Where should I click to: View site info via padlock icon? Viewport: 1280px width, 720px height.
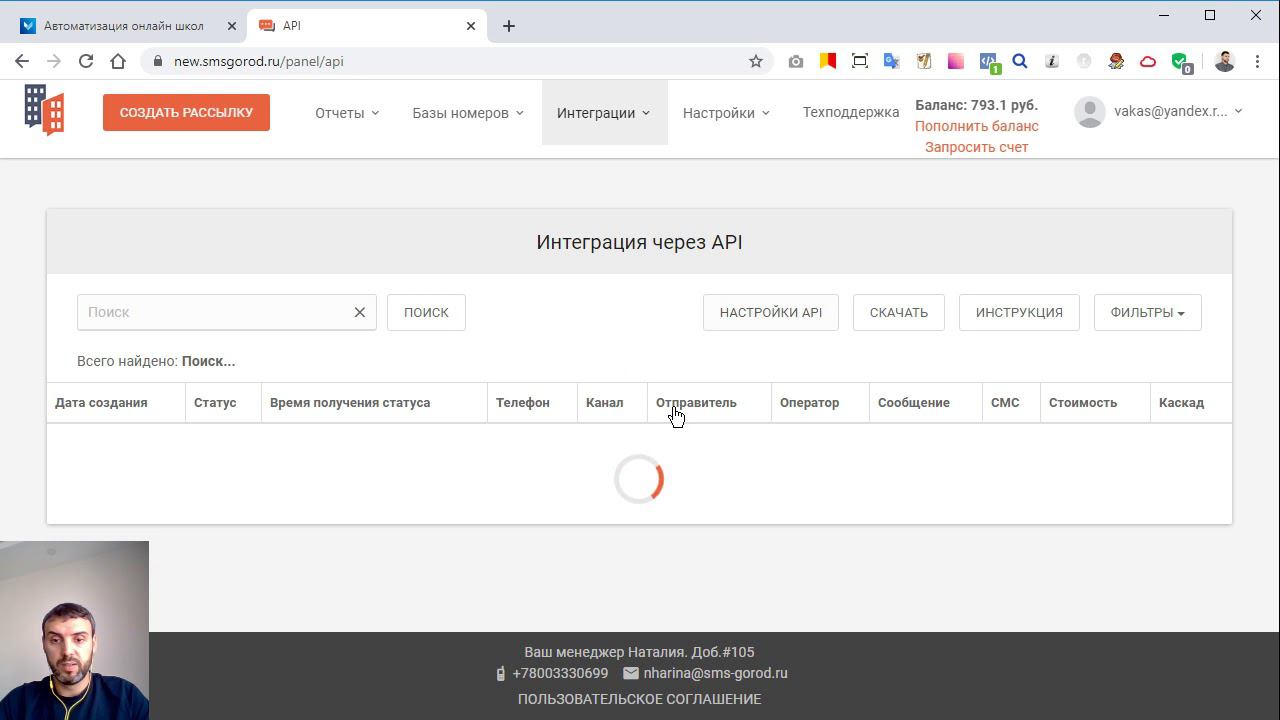(x=158, y=61)
